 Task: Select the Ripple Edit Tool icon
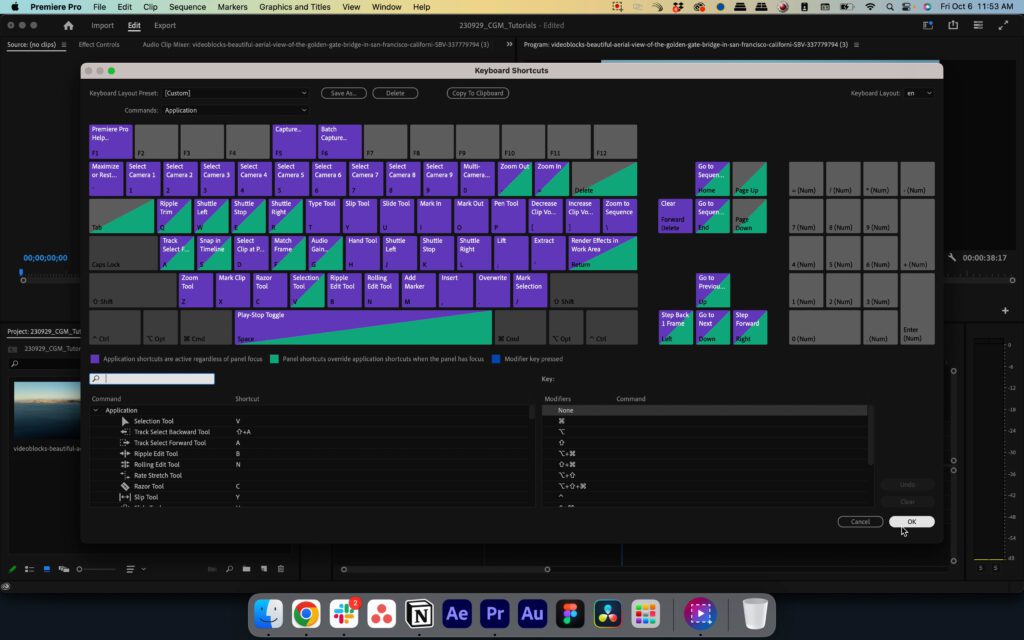click(125, 454)
